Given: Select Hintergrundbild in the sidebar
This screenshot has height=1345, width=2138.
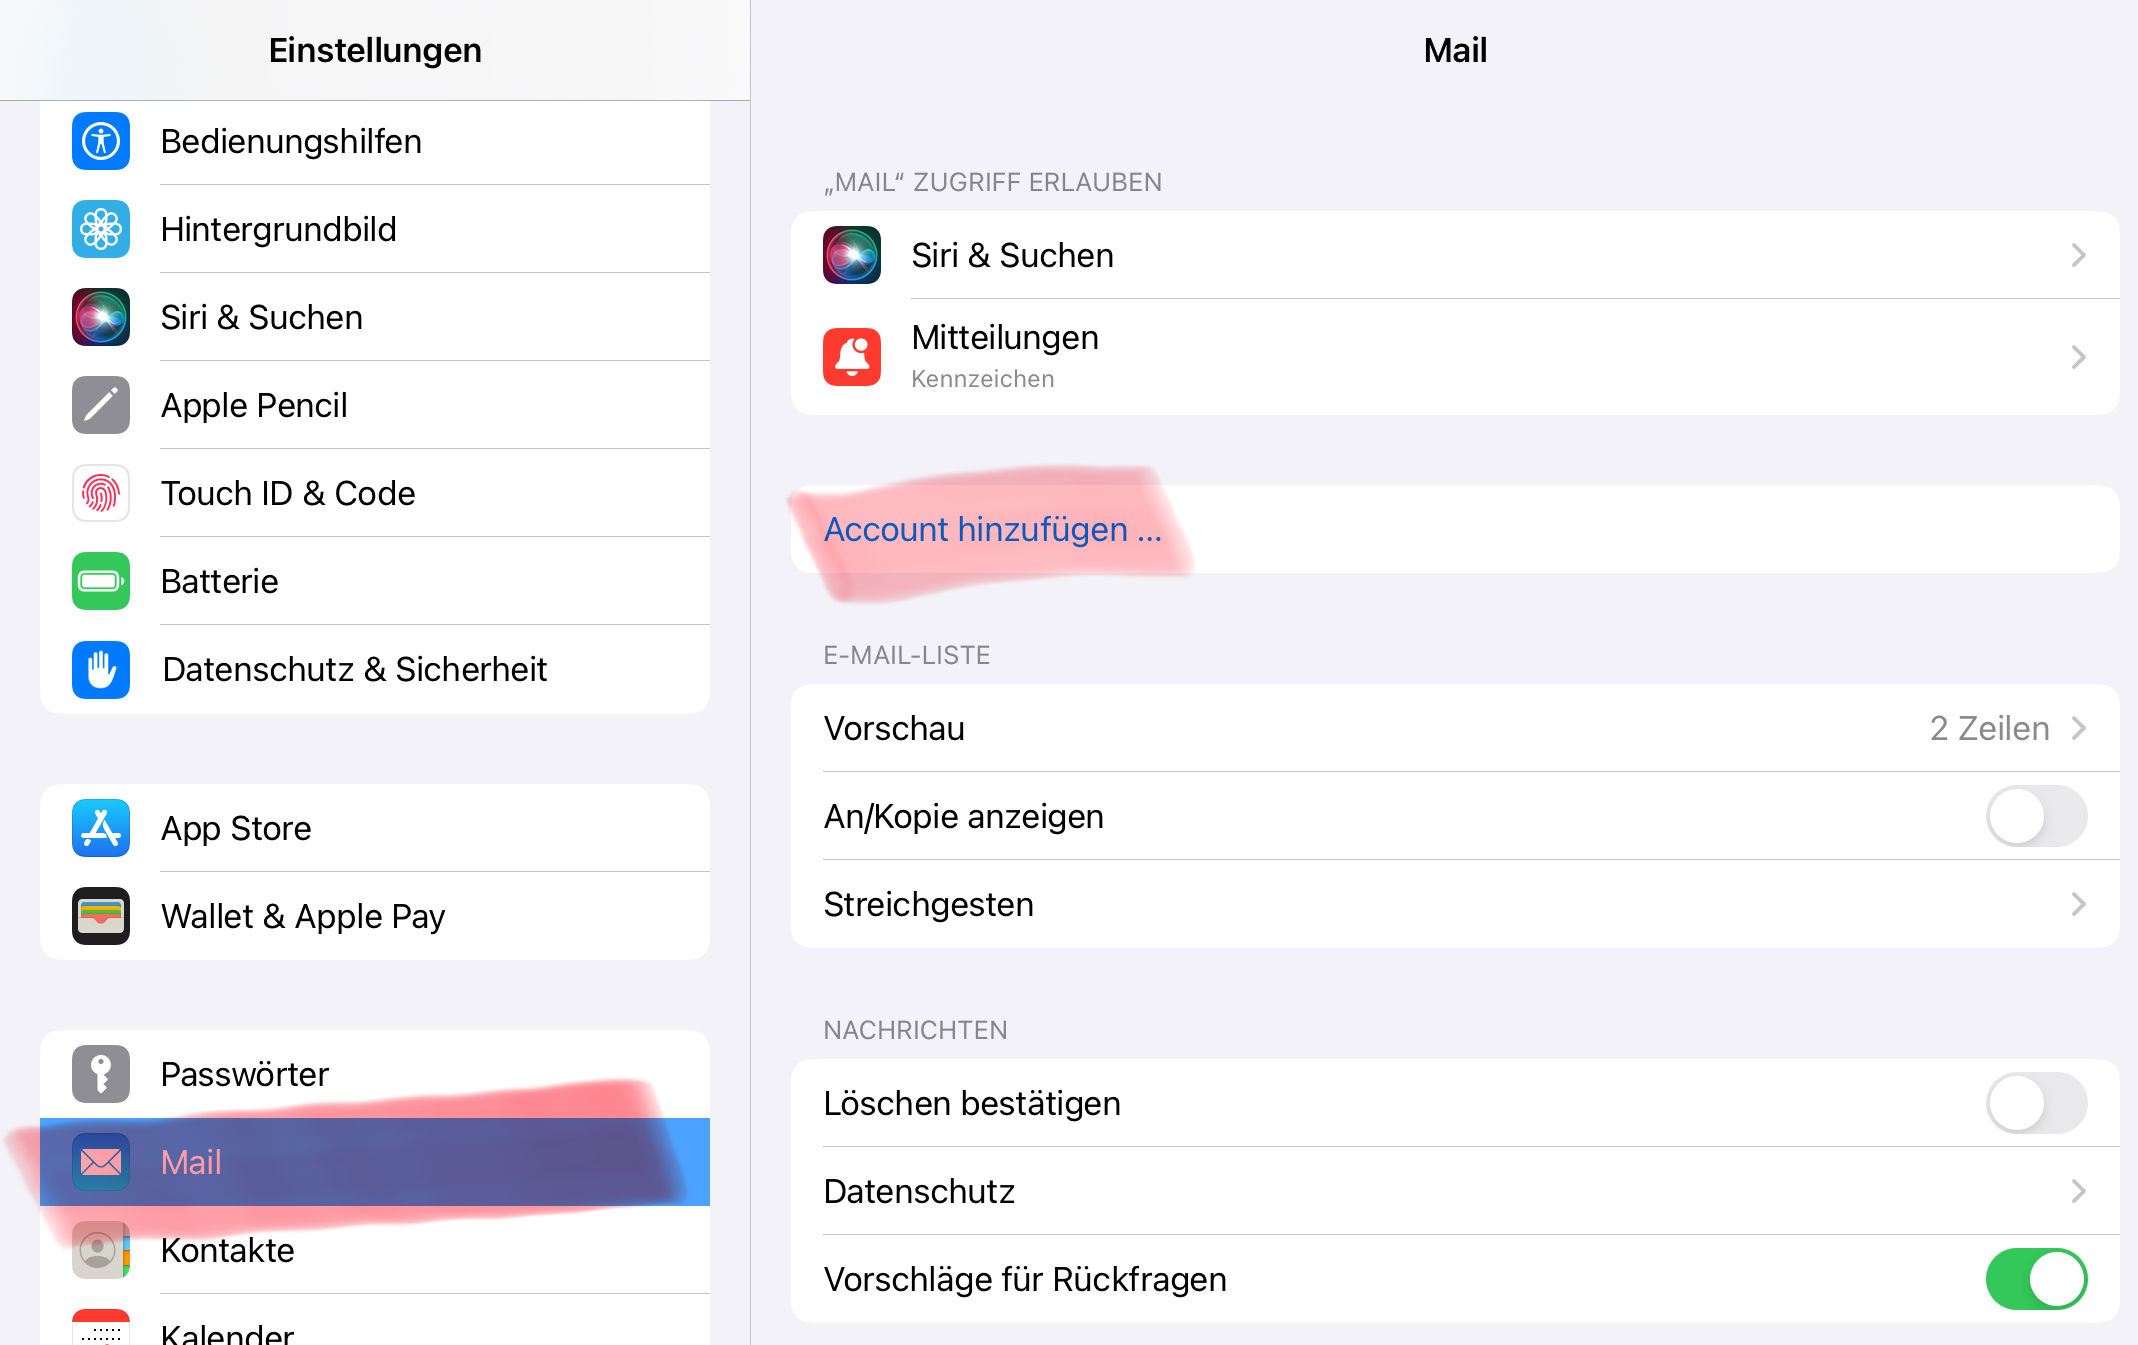Looking at the screenshot, I should pos(375,229).
